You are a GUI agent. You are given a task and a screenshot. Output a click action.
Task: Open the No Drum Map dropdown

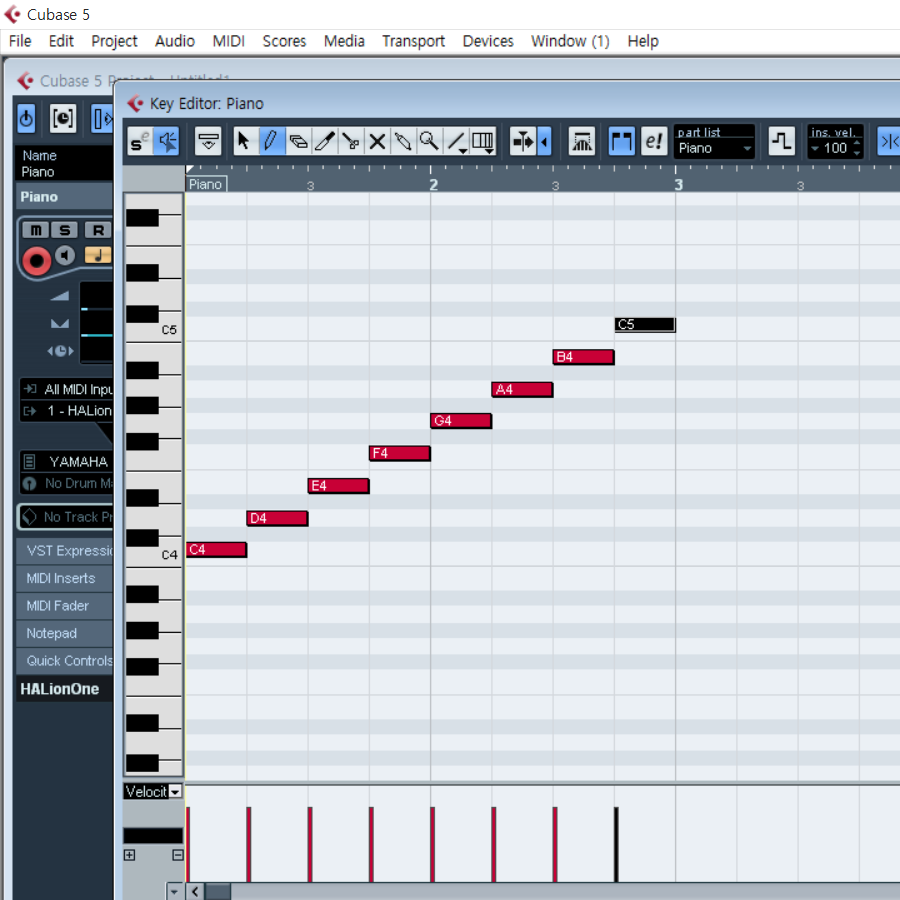[x=68, y=483]
